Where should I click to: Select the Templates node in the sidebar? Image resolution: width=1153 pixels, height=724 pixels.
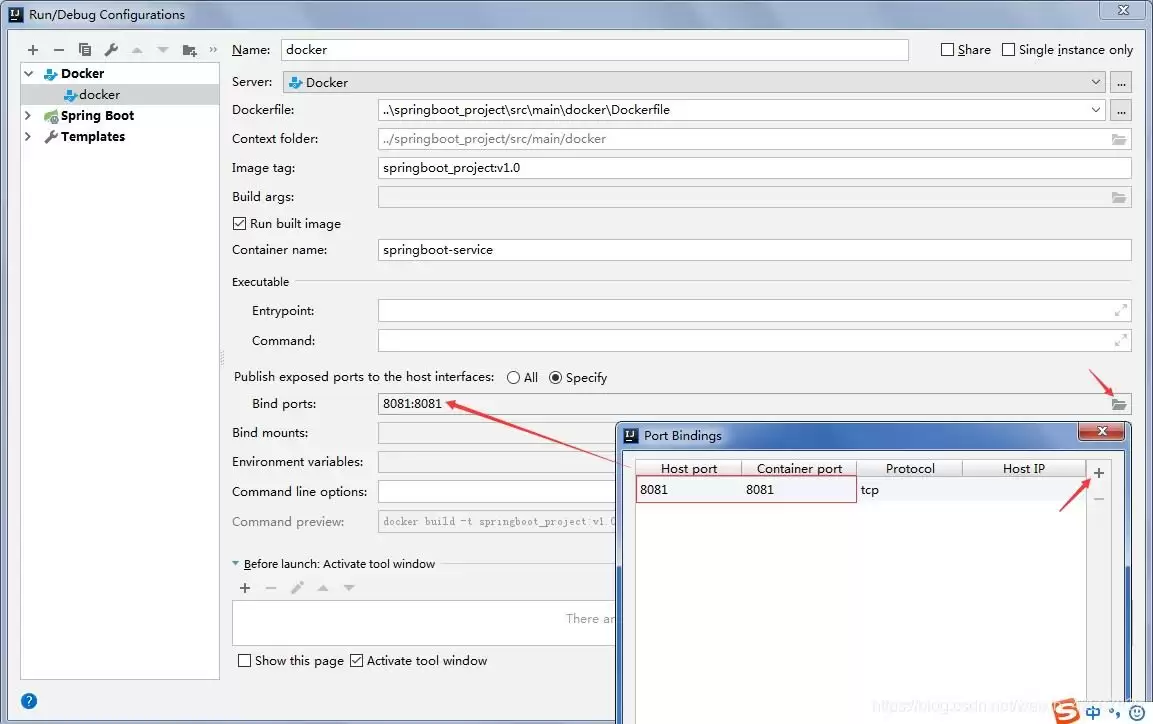pyautogui.click(x=91, y=136)
